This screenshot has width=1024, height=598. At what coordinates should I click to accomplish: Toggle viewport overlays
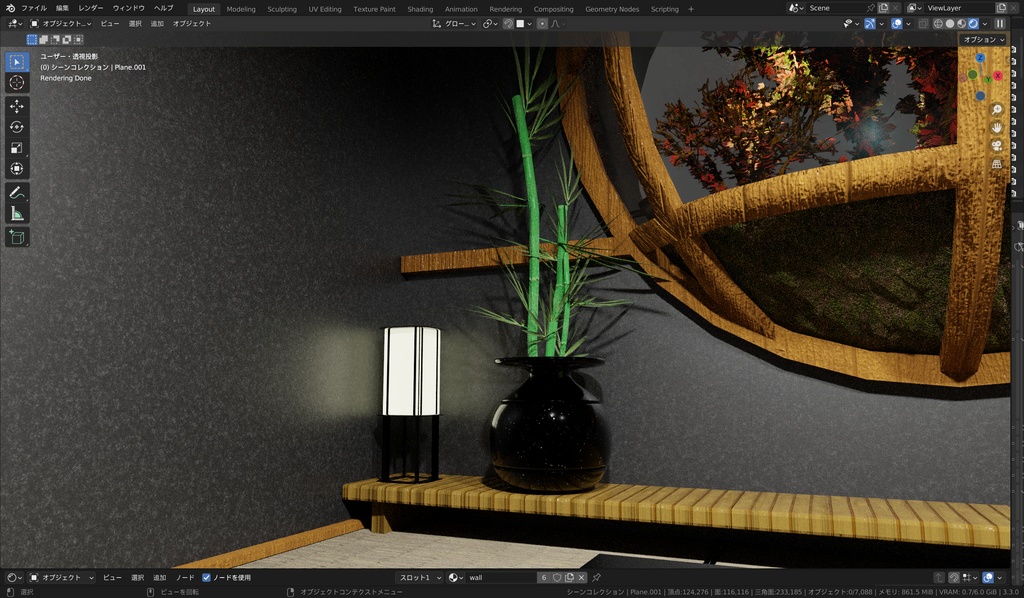[897, 24]
